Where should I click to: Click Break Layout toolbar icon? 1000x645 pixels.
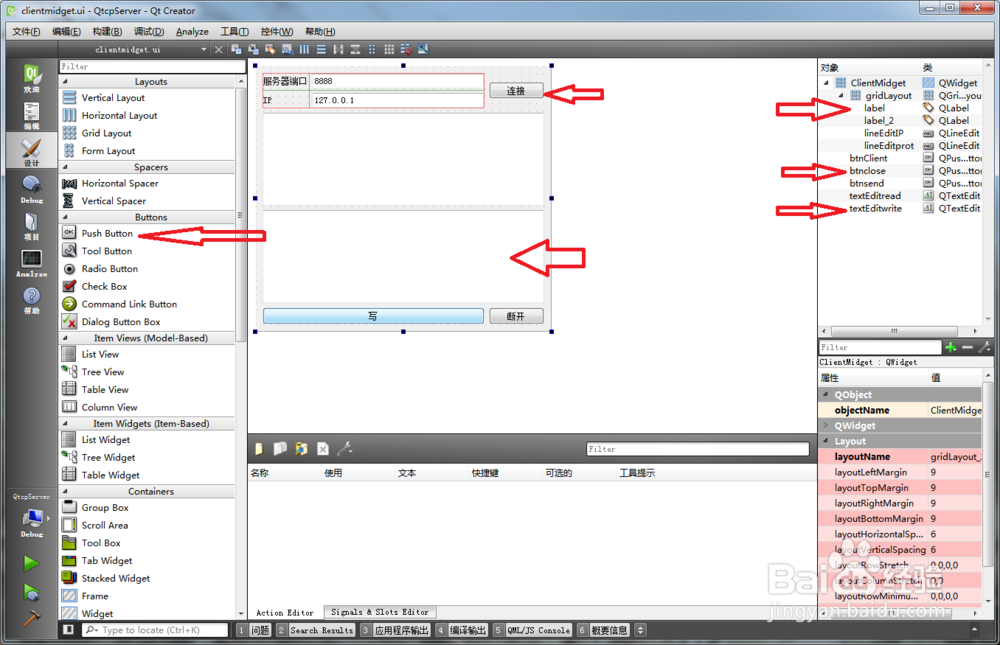(406, 50)
